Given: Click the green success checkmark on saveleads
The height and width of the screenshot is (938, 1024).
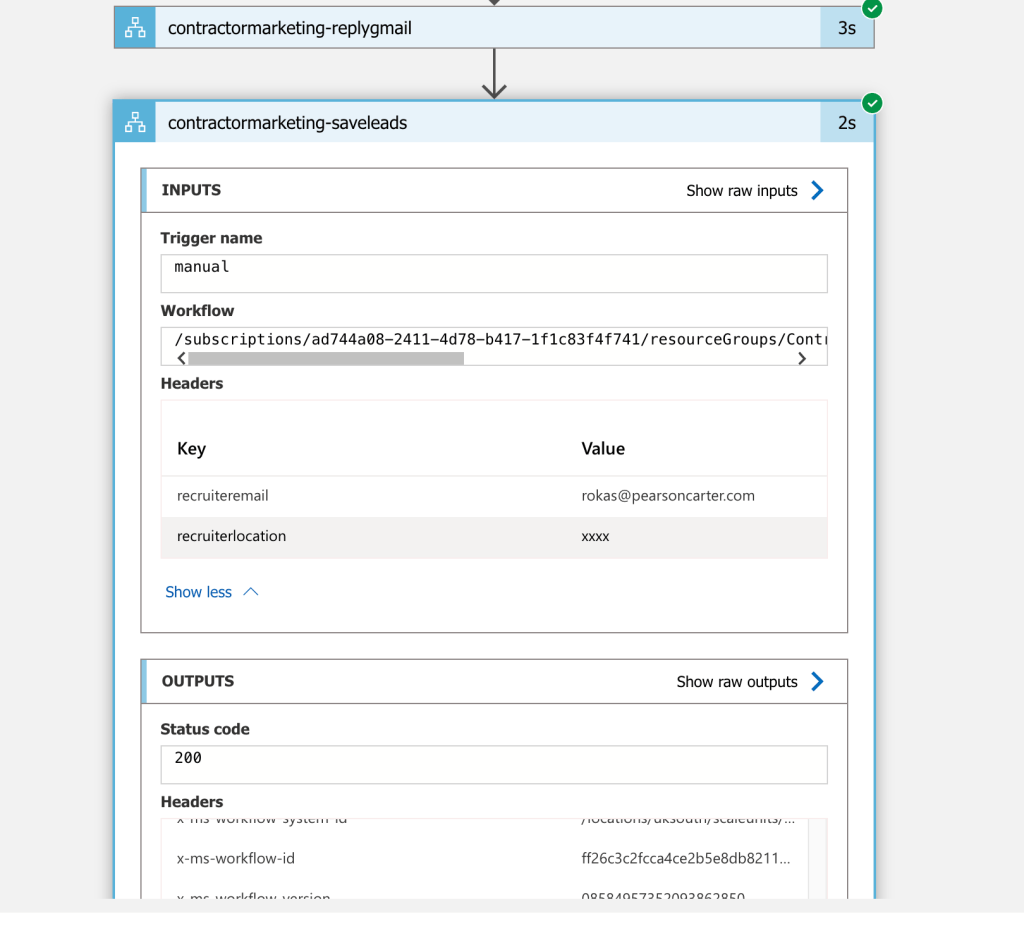Looking at the screenshot, I should 872,103.
